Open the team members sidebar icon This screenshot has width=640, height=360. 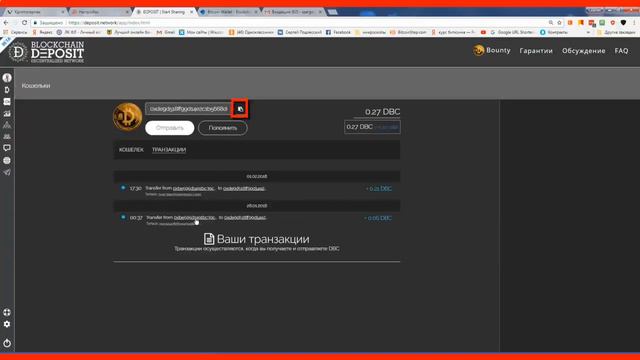pos(7,136)
